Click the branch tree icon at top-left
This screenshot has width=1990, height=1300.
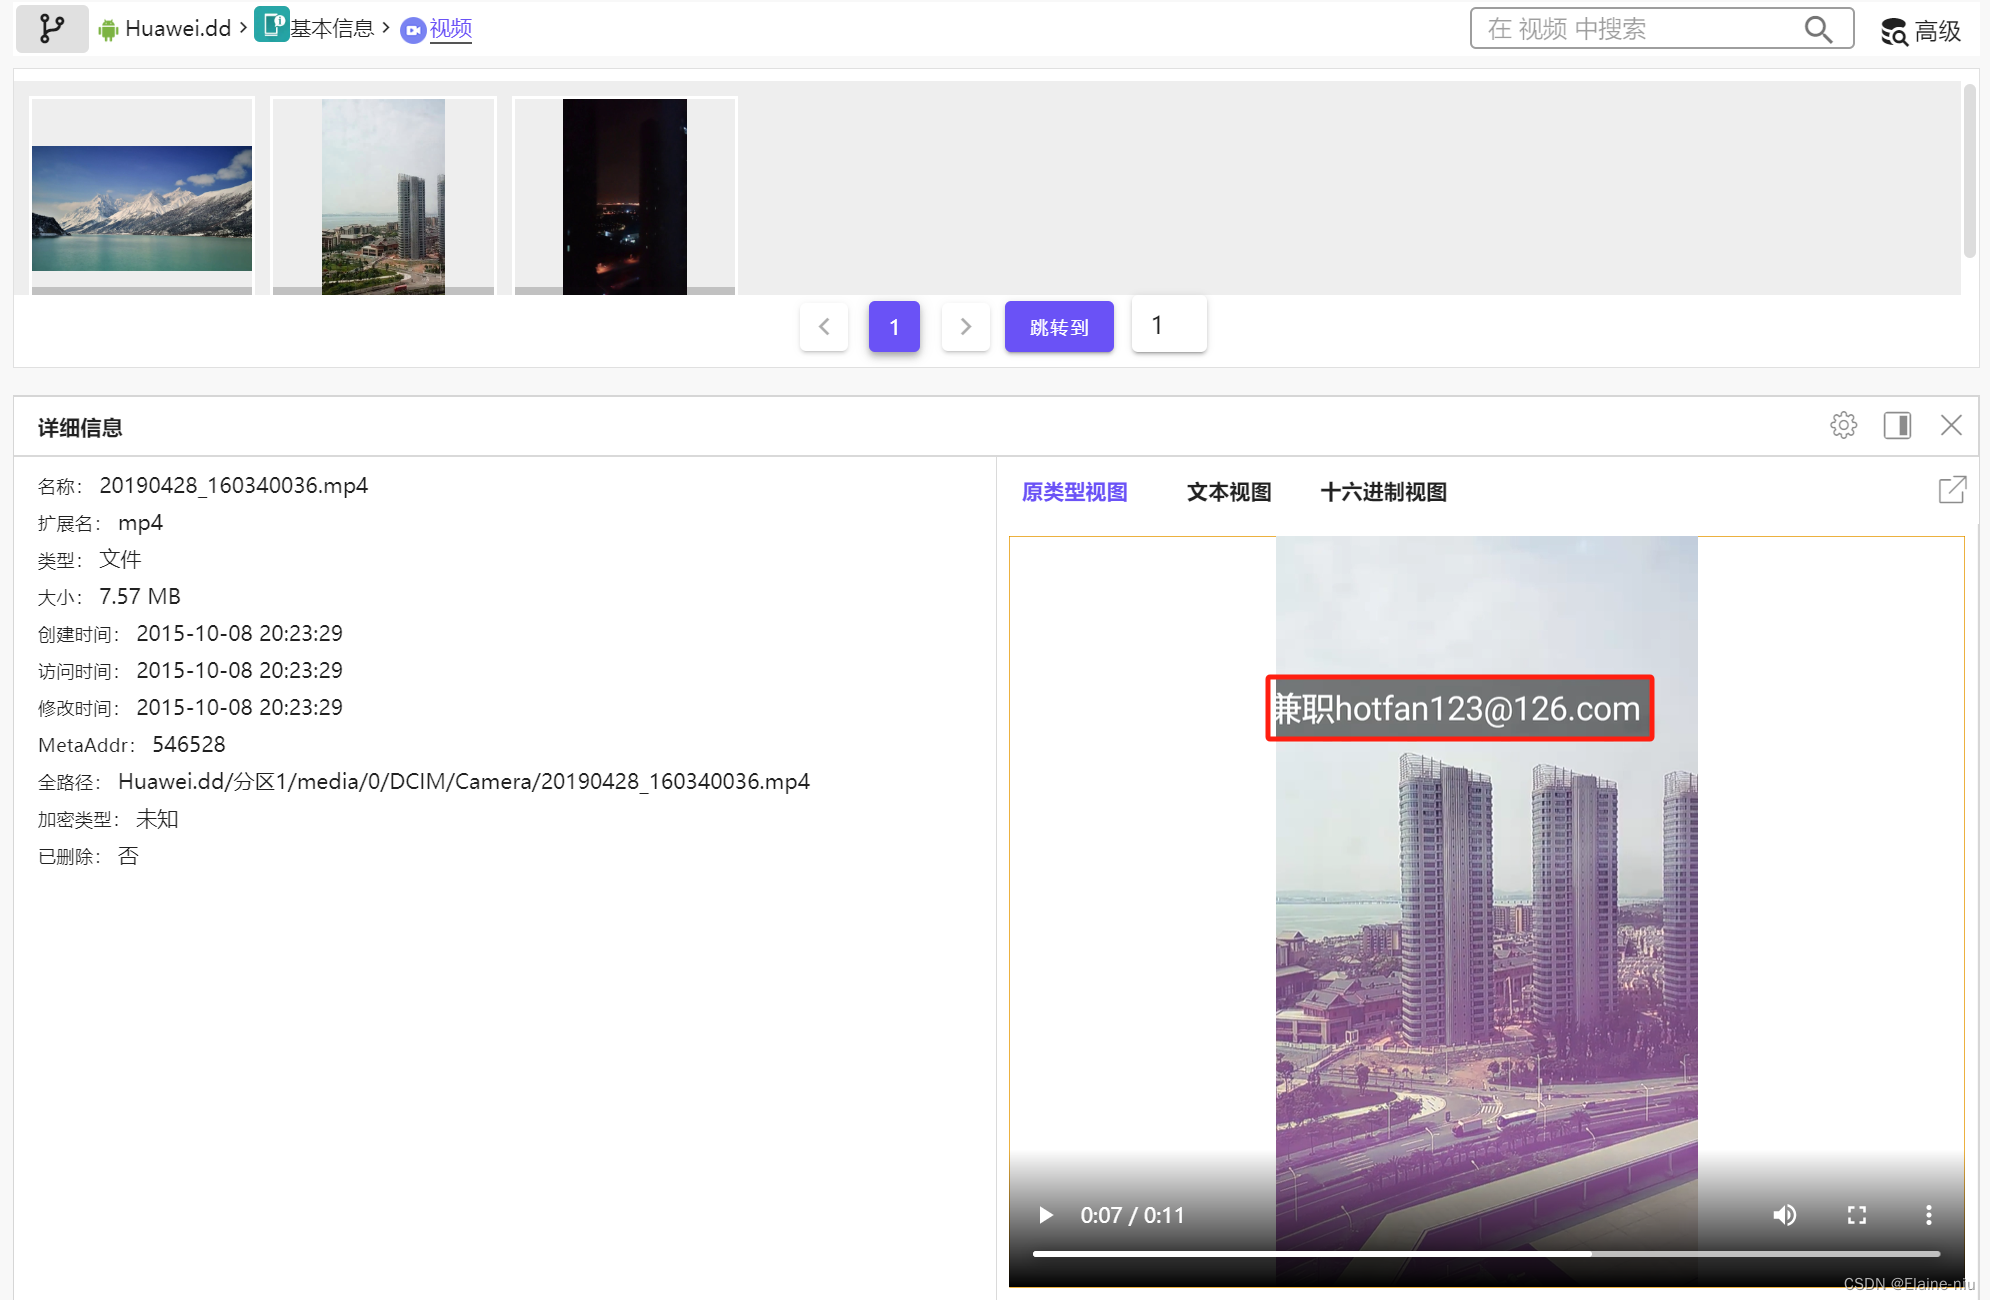52,29
